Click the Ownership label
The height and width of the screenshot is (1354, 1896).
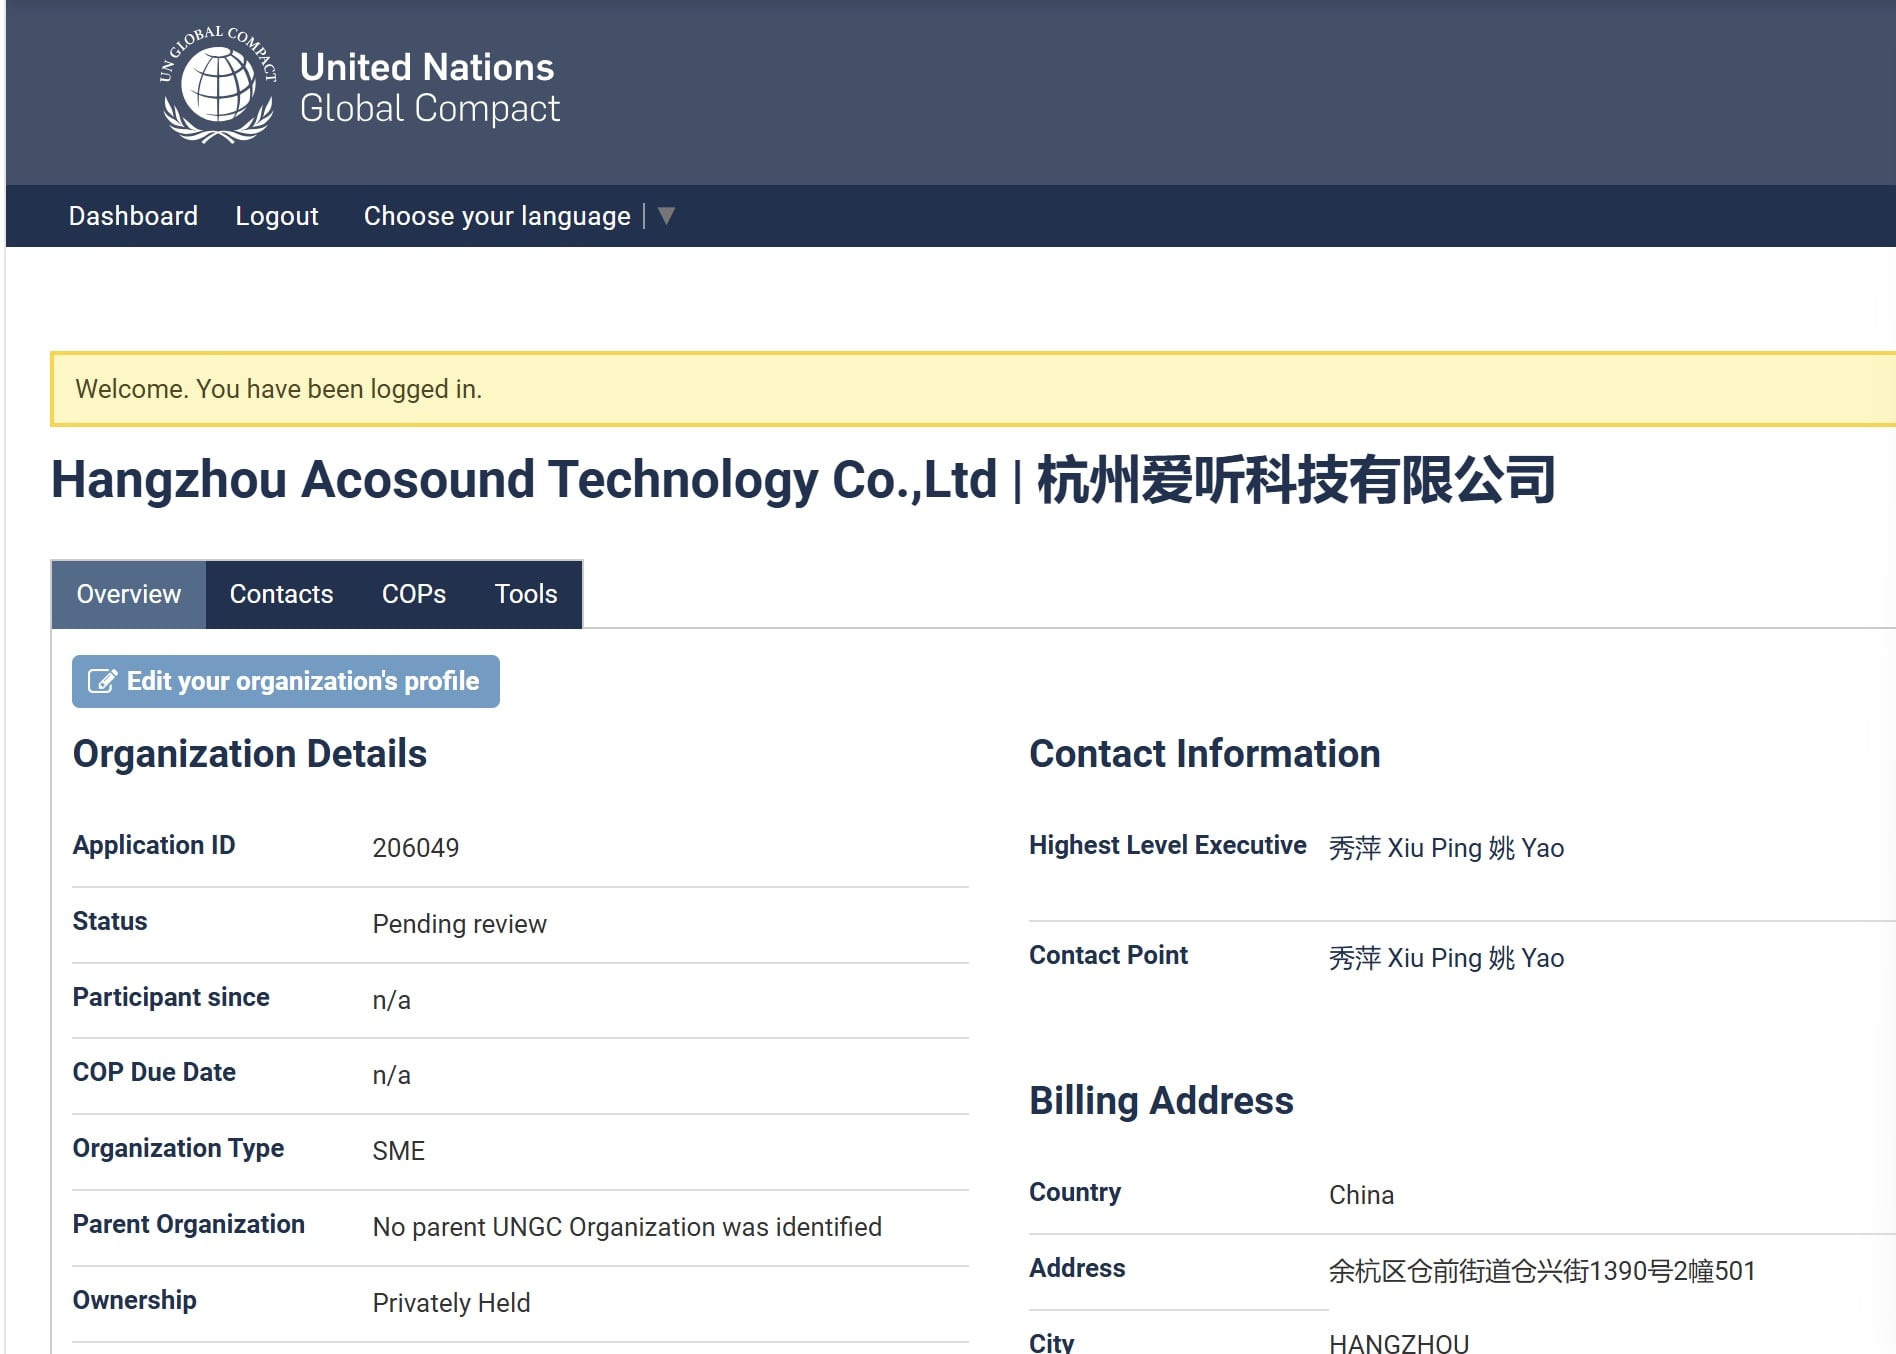click(135, 1300)
